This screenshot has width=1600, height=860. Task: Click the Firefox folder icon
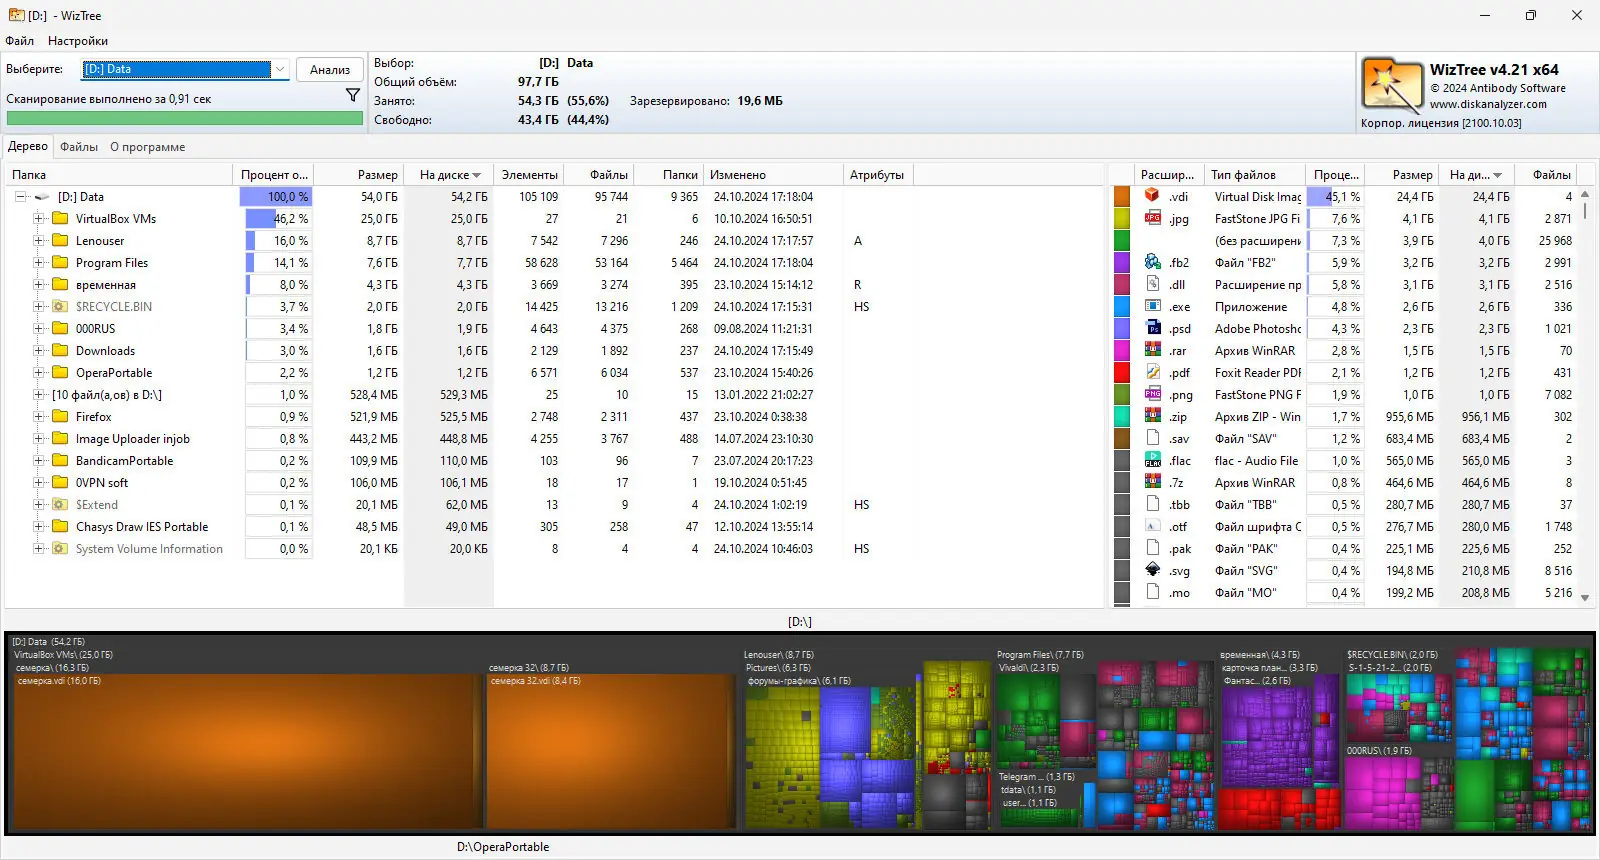60,416
